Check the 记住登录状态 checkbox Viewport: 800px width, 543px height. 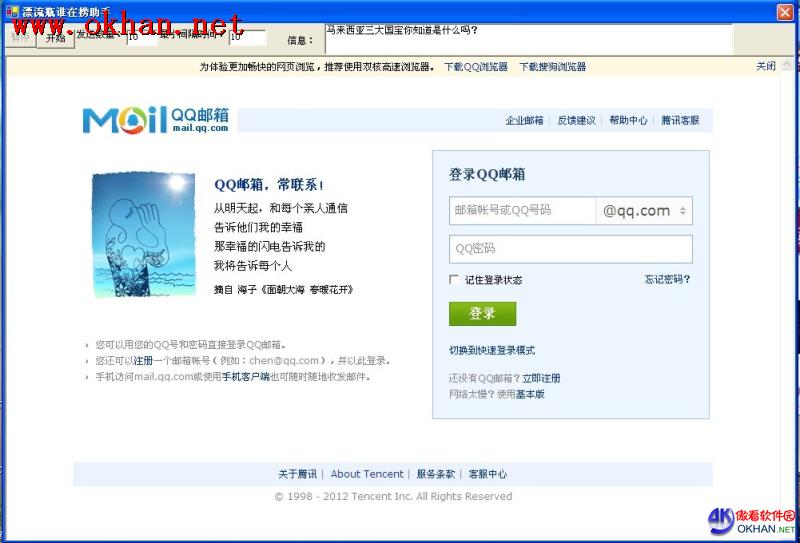tap(454, 279)
